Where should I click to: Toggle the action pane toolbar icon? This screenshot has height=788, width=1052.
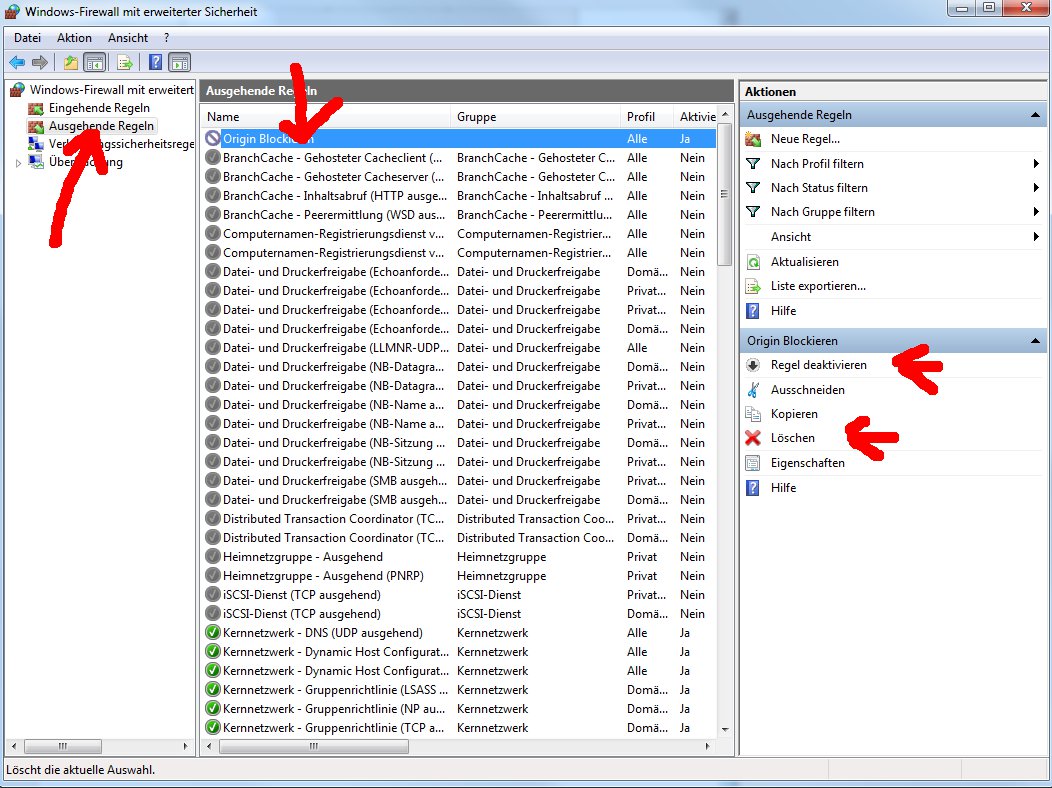(x=180, y=63)
